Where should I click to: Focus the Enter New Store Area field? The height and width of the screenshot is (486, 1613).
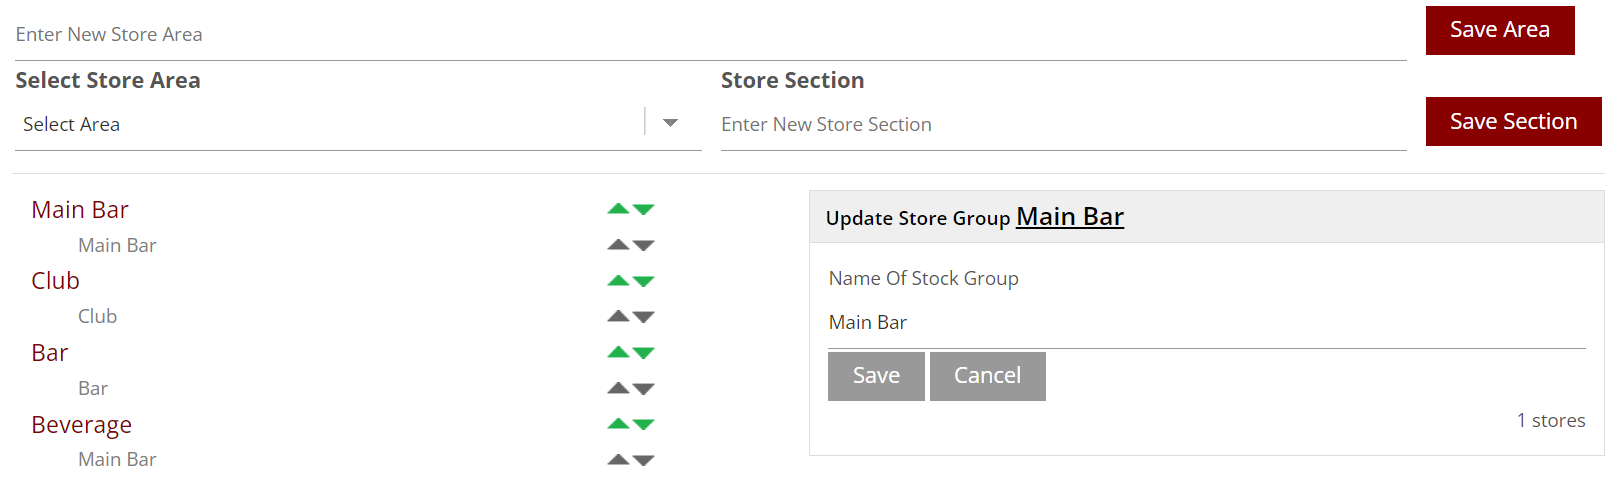point(710,35)
